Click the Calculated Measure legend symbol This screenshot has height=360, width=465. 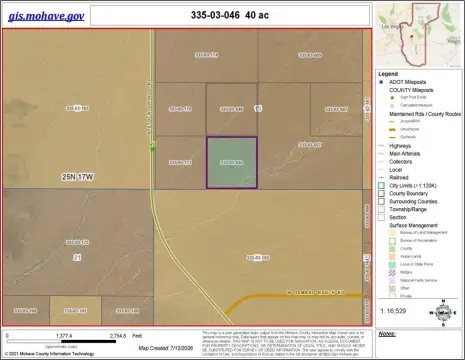point(392,105)
